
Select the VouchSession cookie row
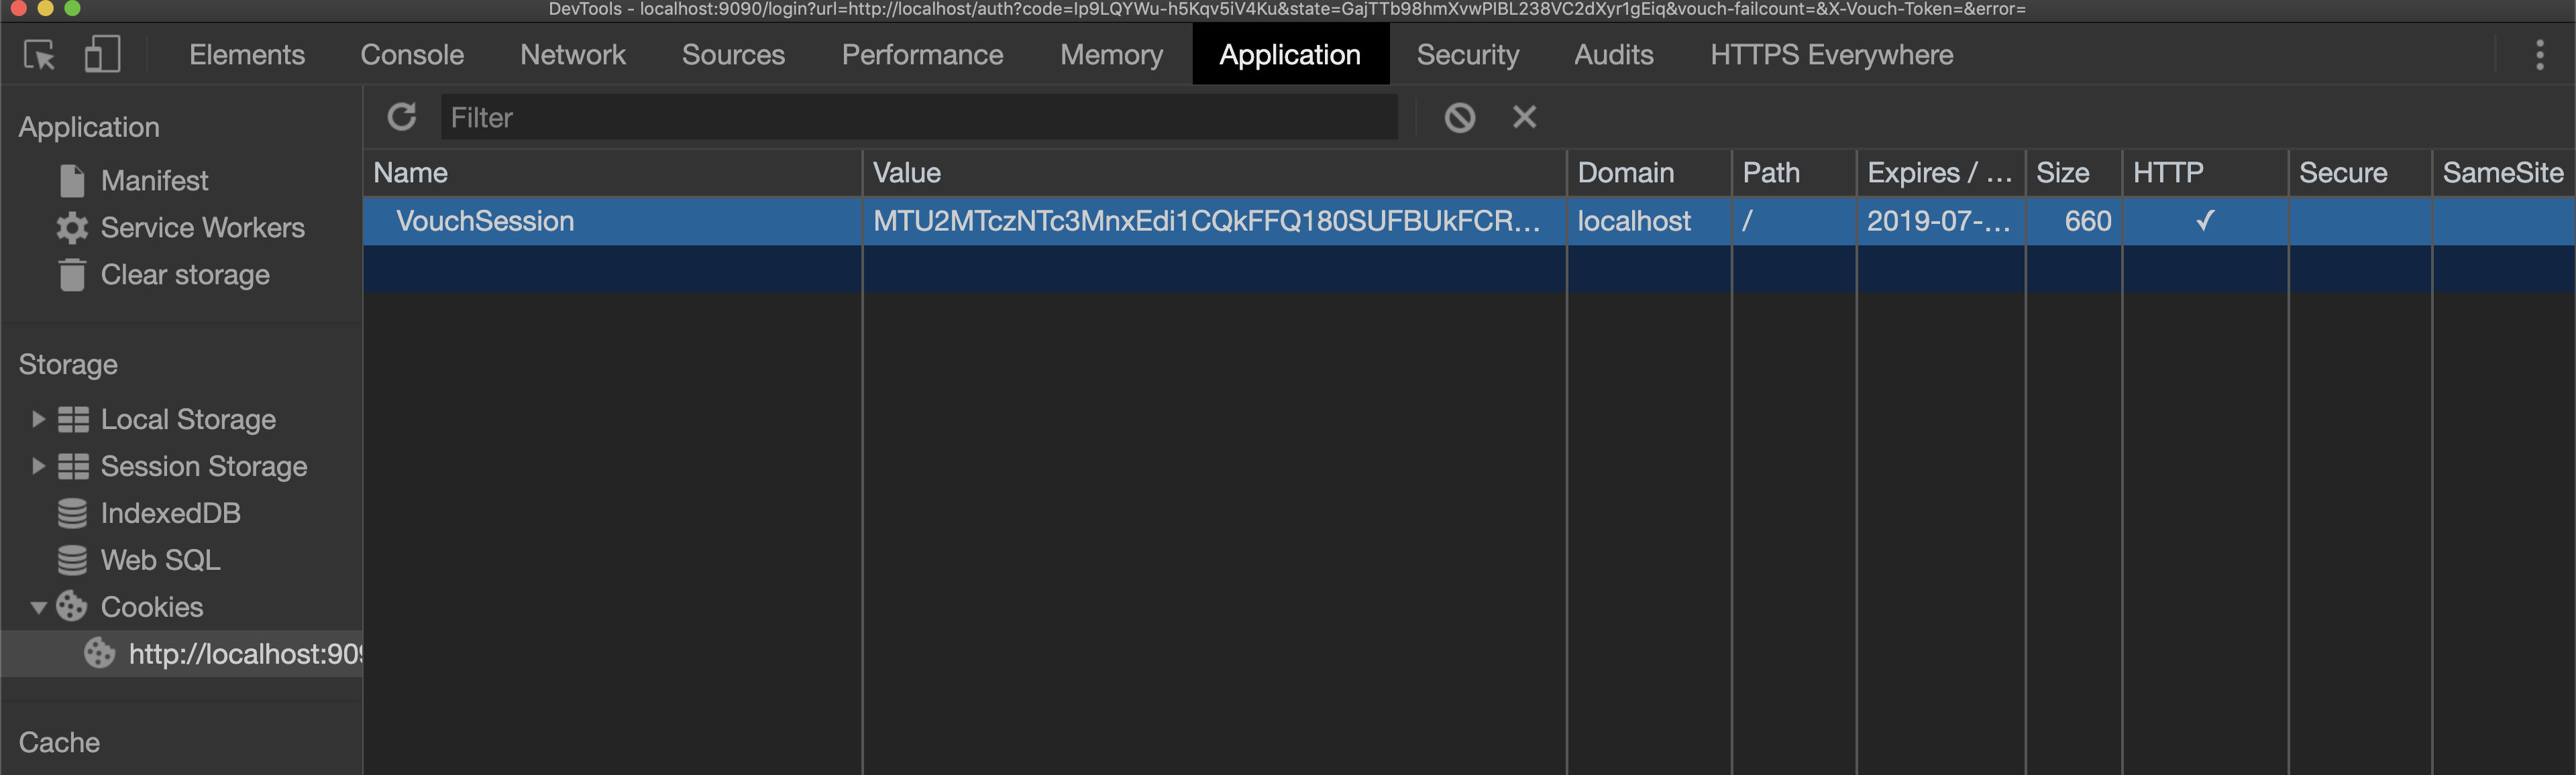484,221
